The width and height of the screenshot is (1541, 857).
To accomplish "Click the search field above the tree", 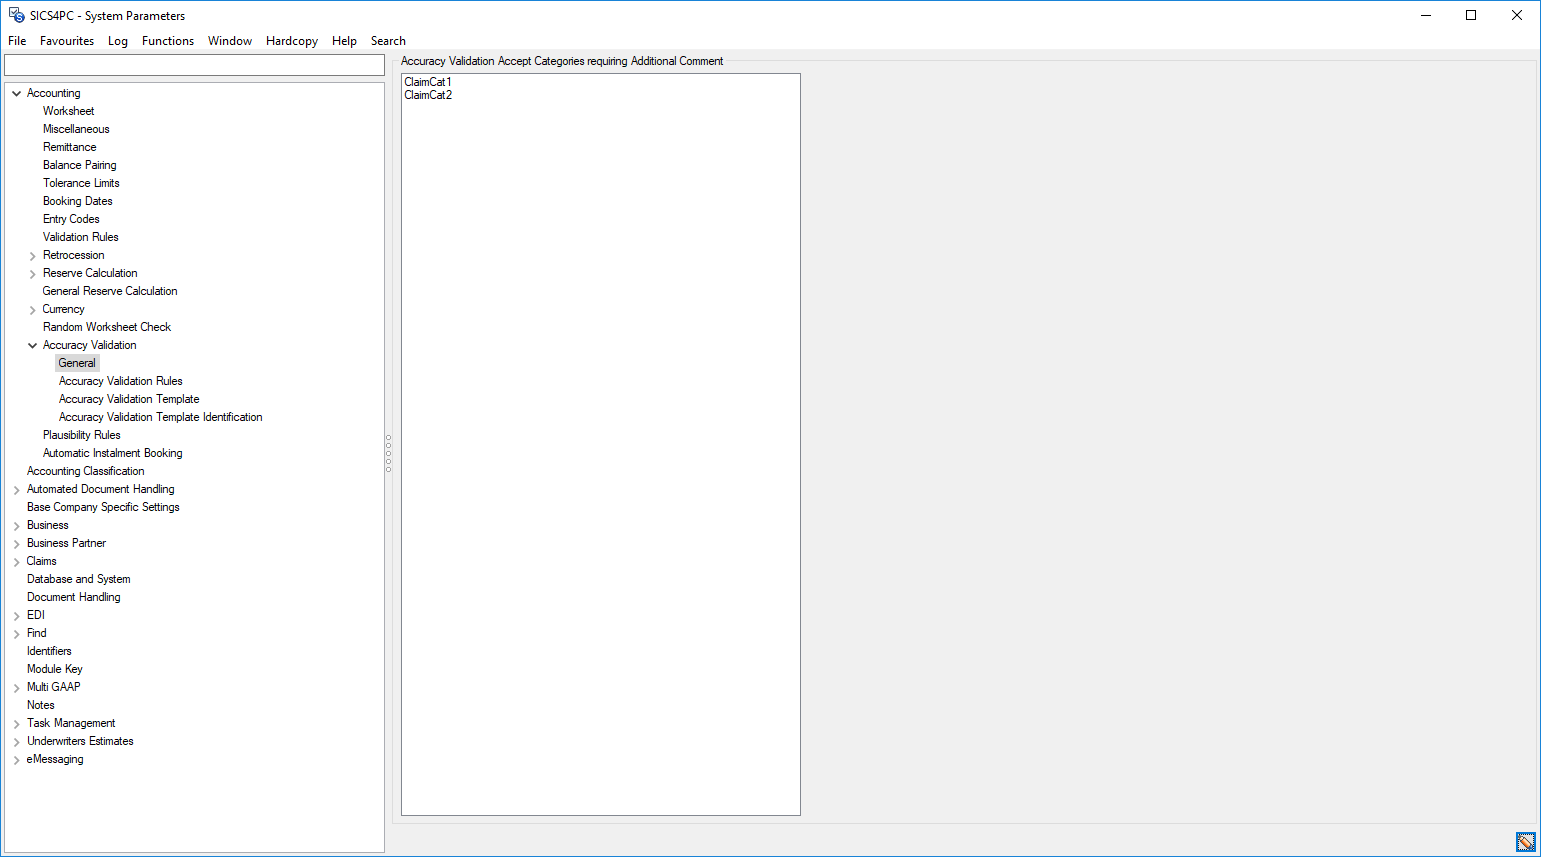I will tap(194, 64).
